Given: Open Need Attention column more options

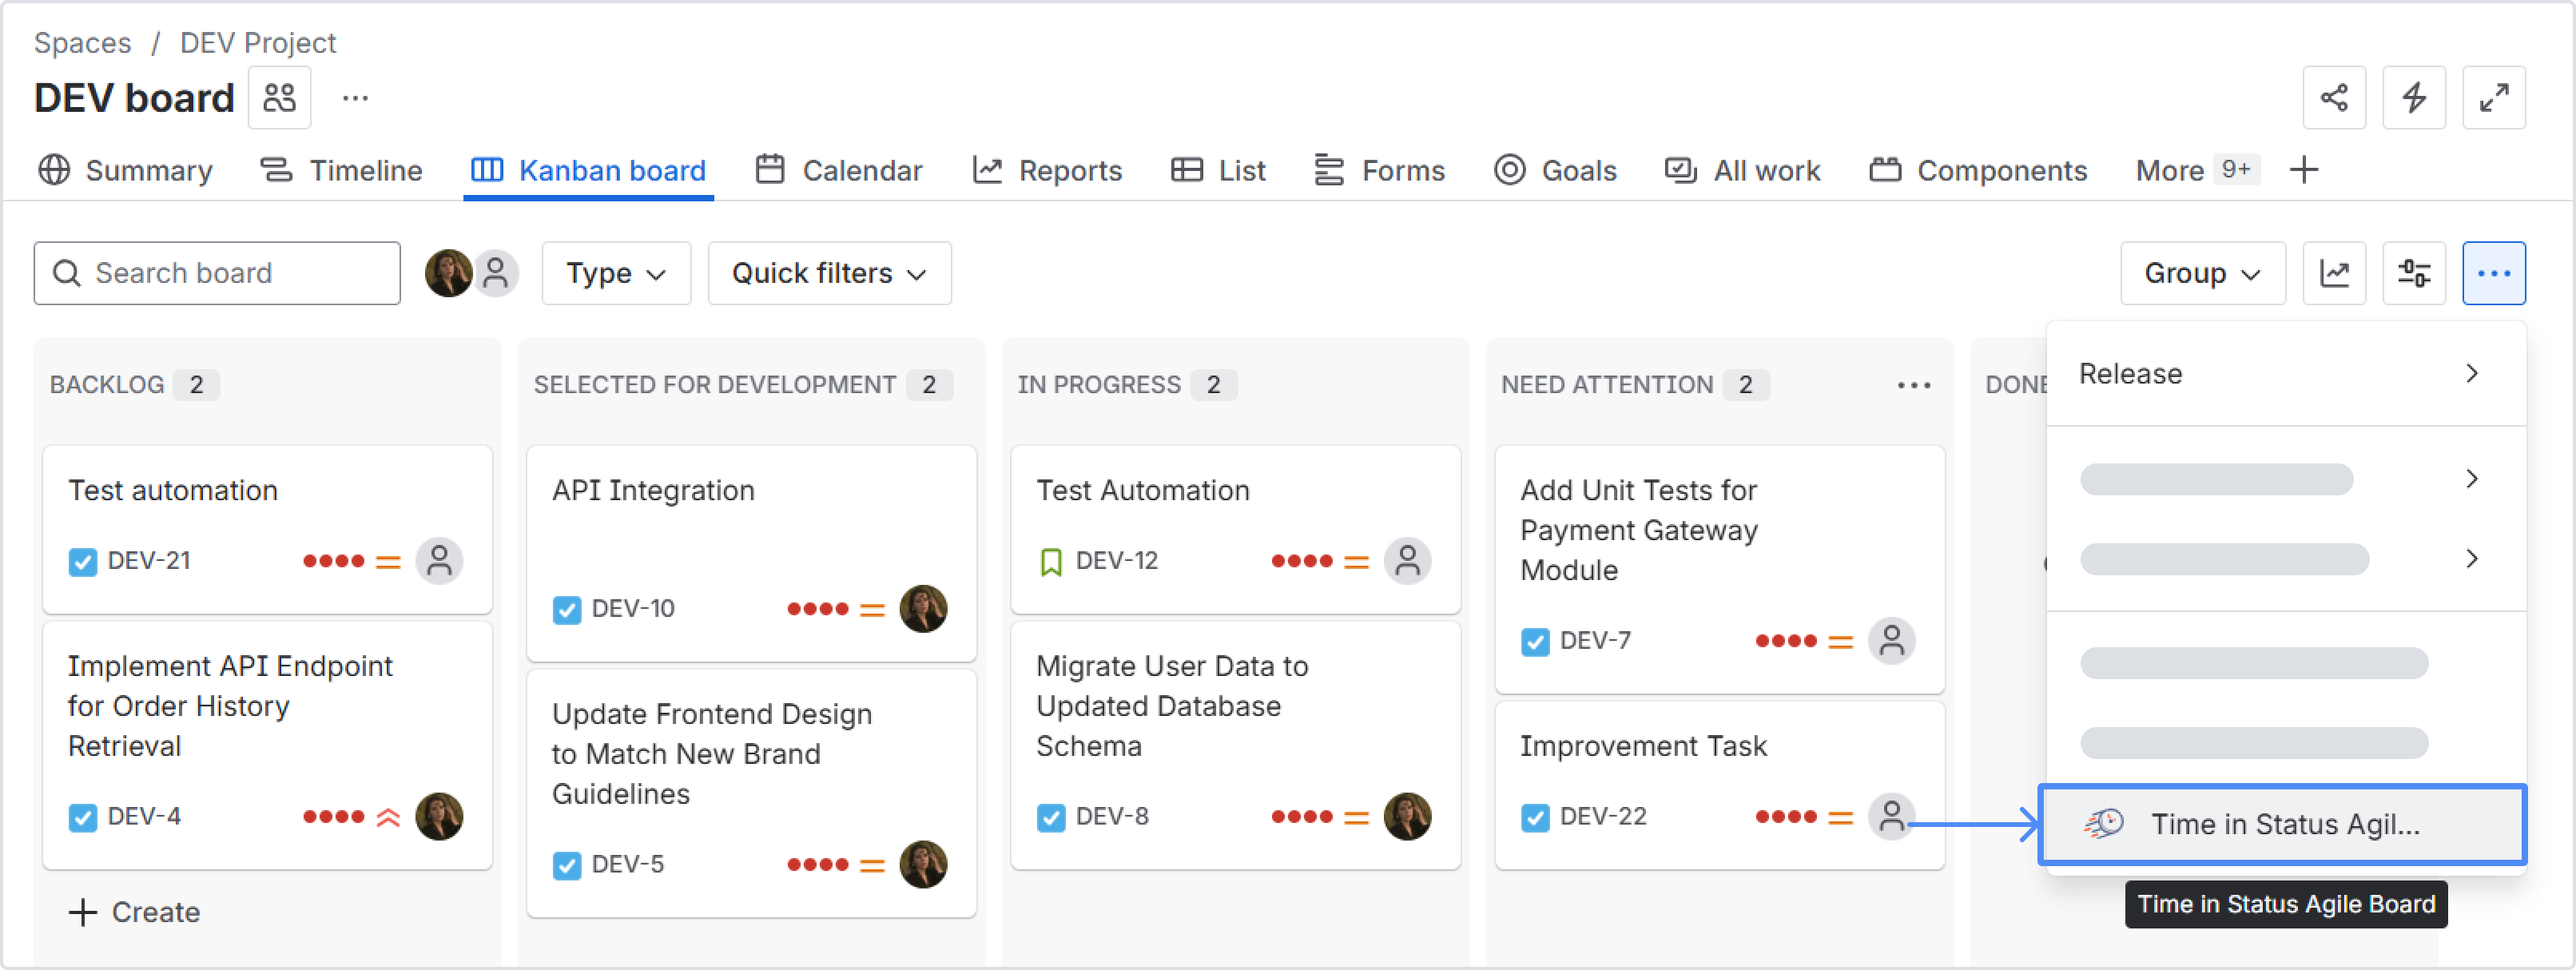Looking at the screenshot, I should [1914, 385].
